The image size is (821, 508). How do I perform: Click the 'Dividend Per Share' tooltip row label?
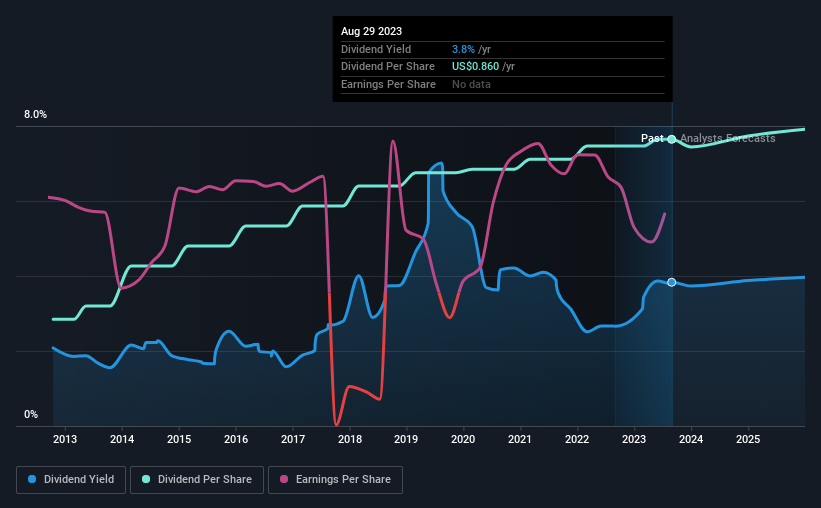387,67
